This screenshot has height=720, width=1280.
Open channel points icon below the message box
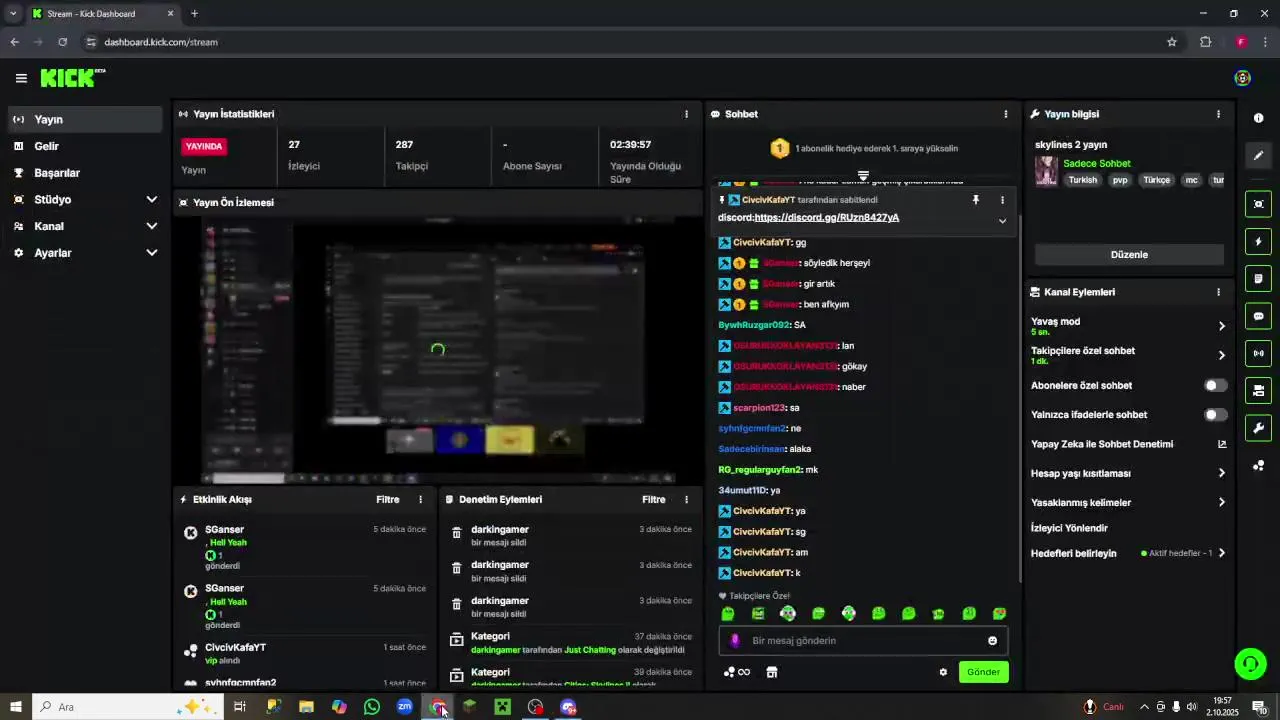pos(736,672)
